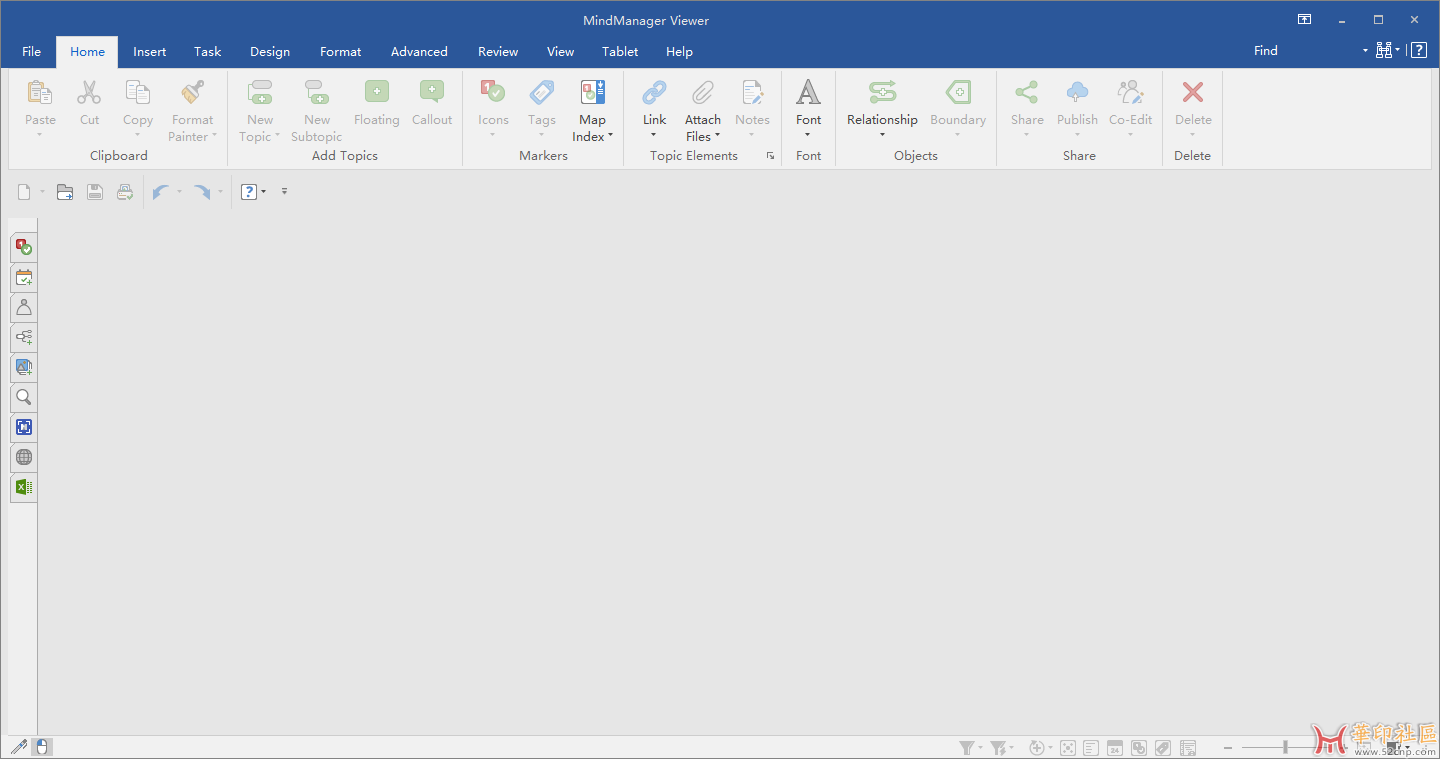1440x759 pixels.
Task: Open the Excel side panel tab
Action: 24,487
